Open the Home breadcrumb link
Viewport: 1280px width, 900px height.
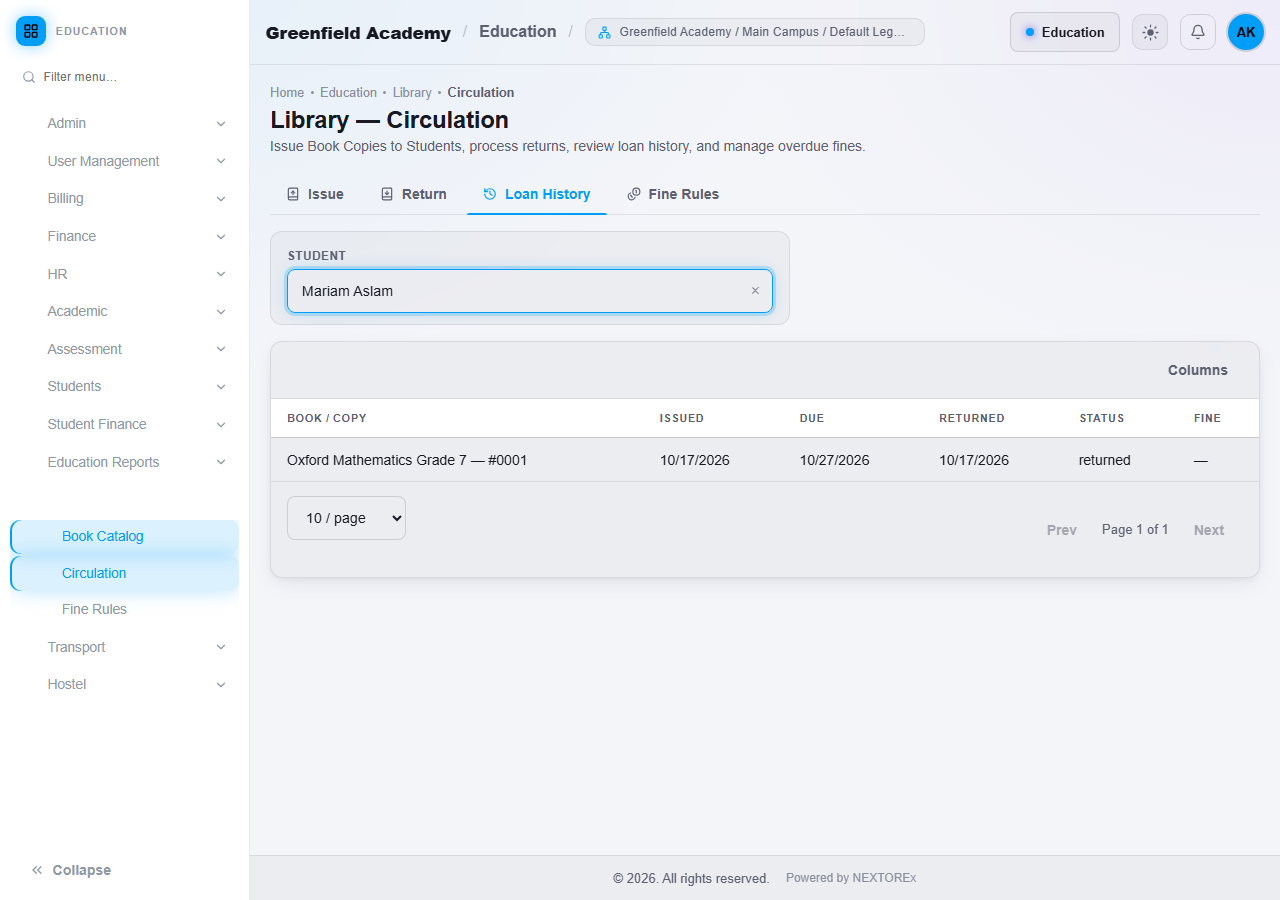(x=287, y=92)
